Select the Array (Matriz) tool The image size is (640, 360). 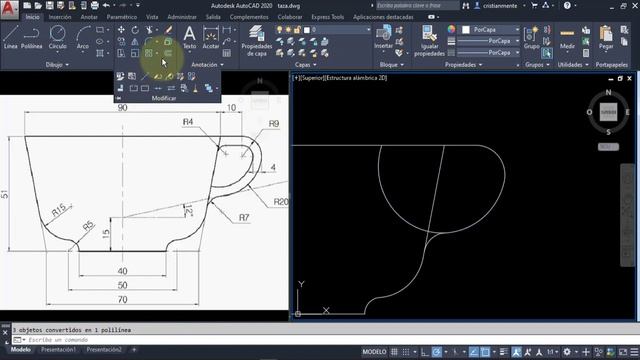click(149, 53)
